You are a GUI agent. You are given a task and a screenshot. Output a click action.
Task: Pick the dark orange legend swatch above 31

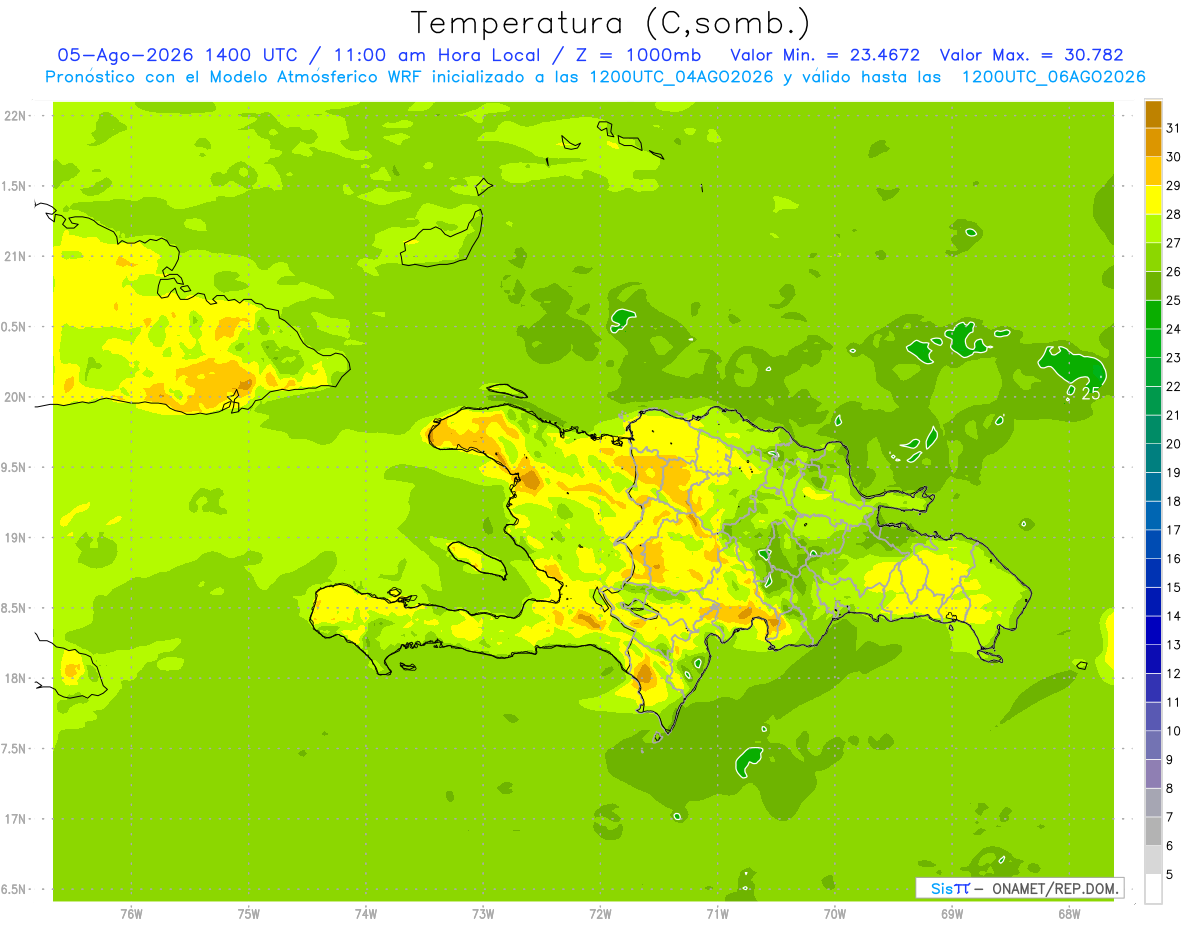1153,114
